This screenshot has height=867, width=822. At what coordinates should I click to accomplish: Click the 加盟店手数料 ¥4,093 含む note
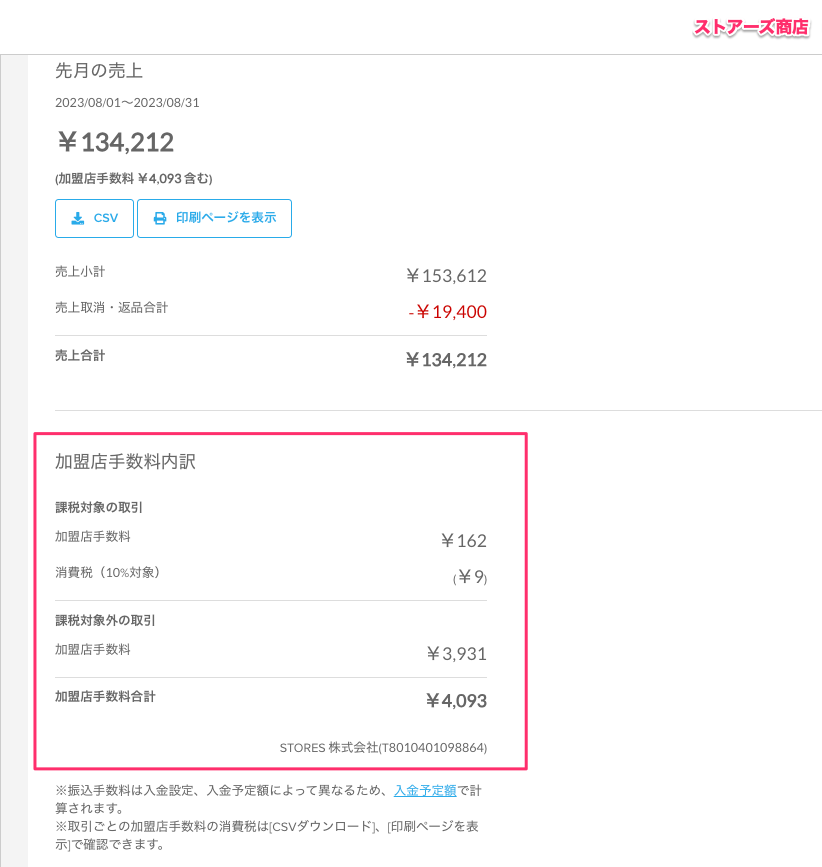tap(133, 178)
